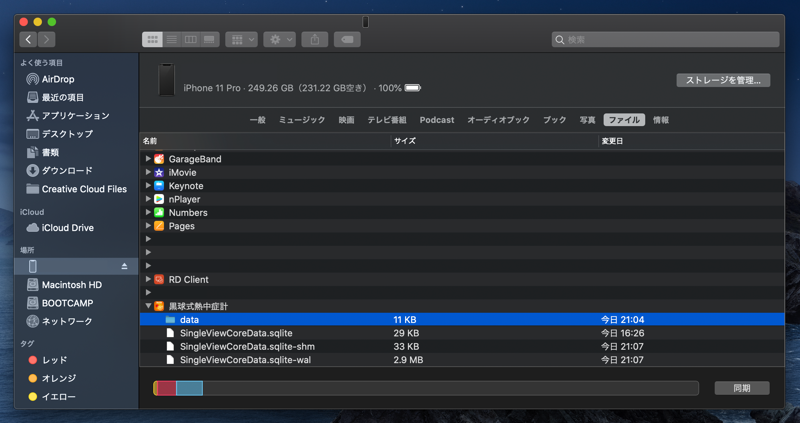Select the data folder row

coord(462,319)
